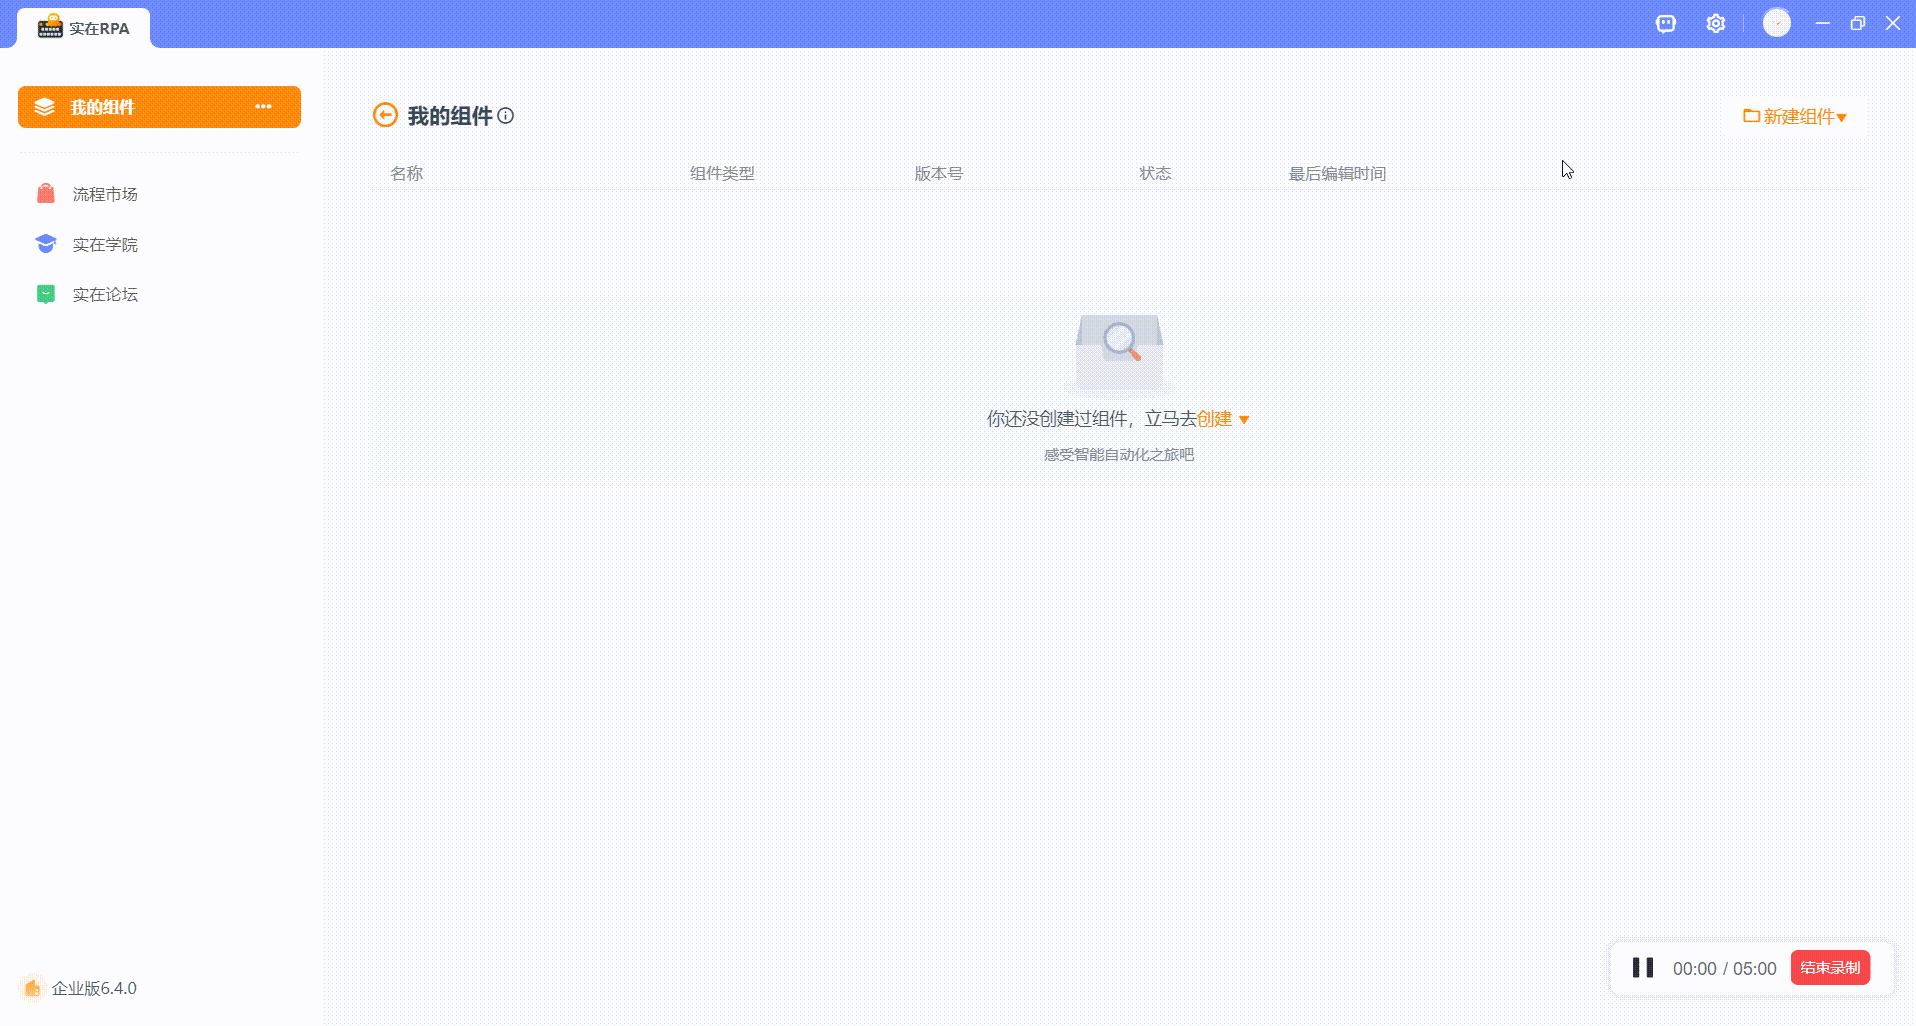Restore down the window

pos(1858,23)
